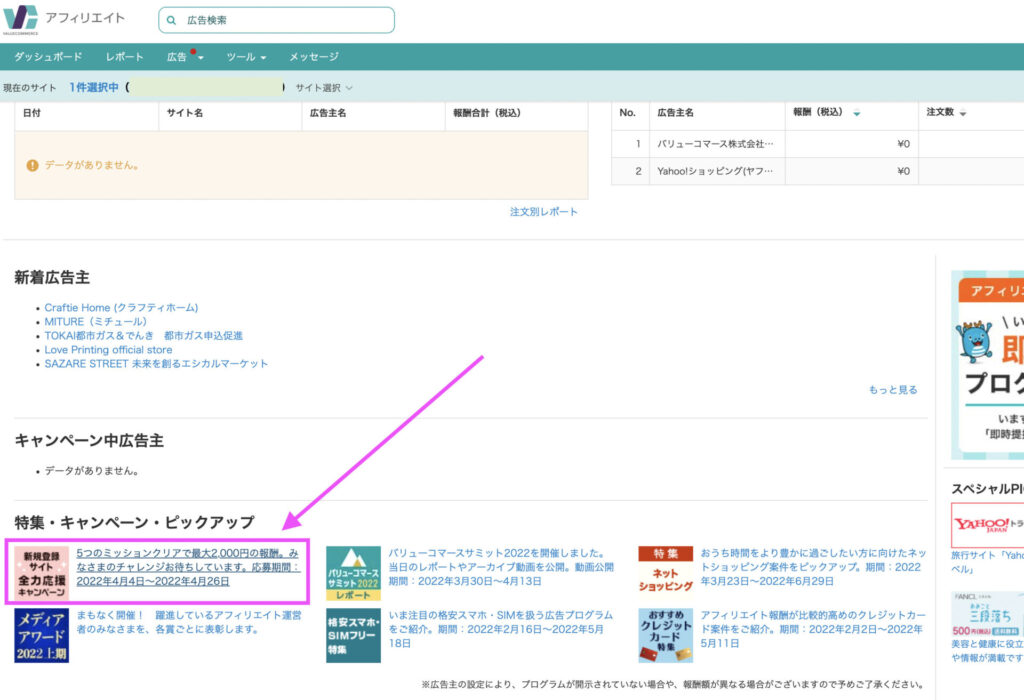Open the 注文別レポート link
This screenshot has width=1024, height=700.
point(543,212)
